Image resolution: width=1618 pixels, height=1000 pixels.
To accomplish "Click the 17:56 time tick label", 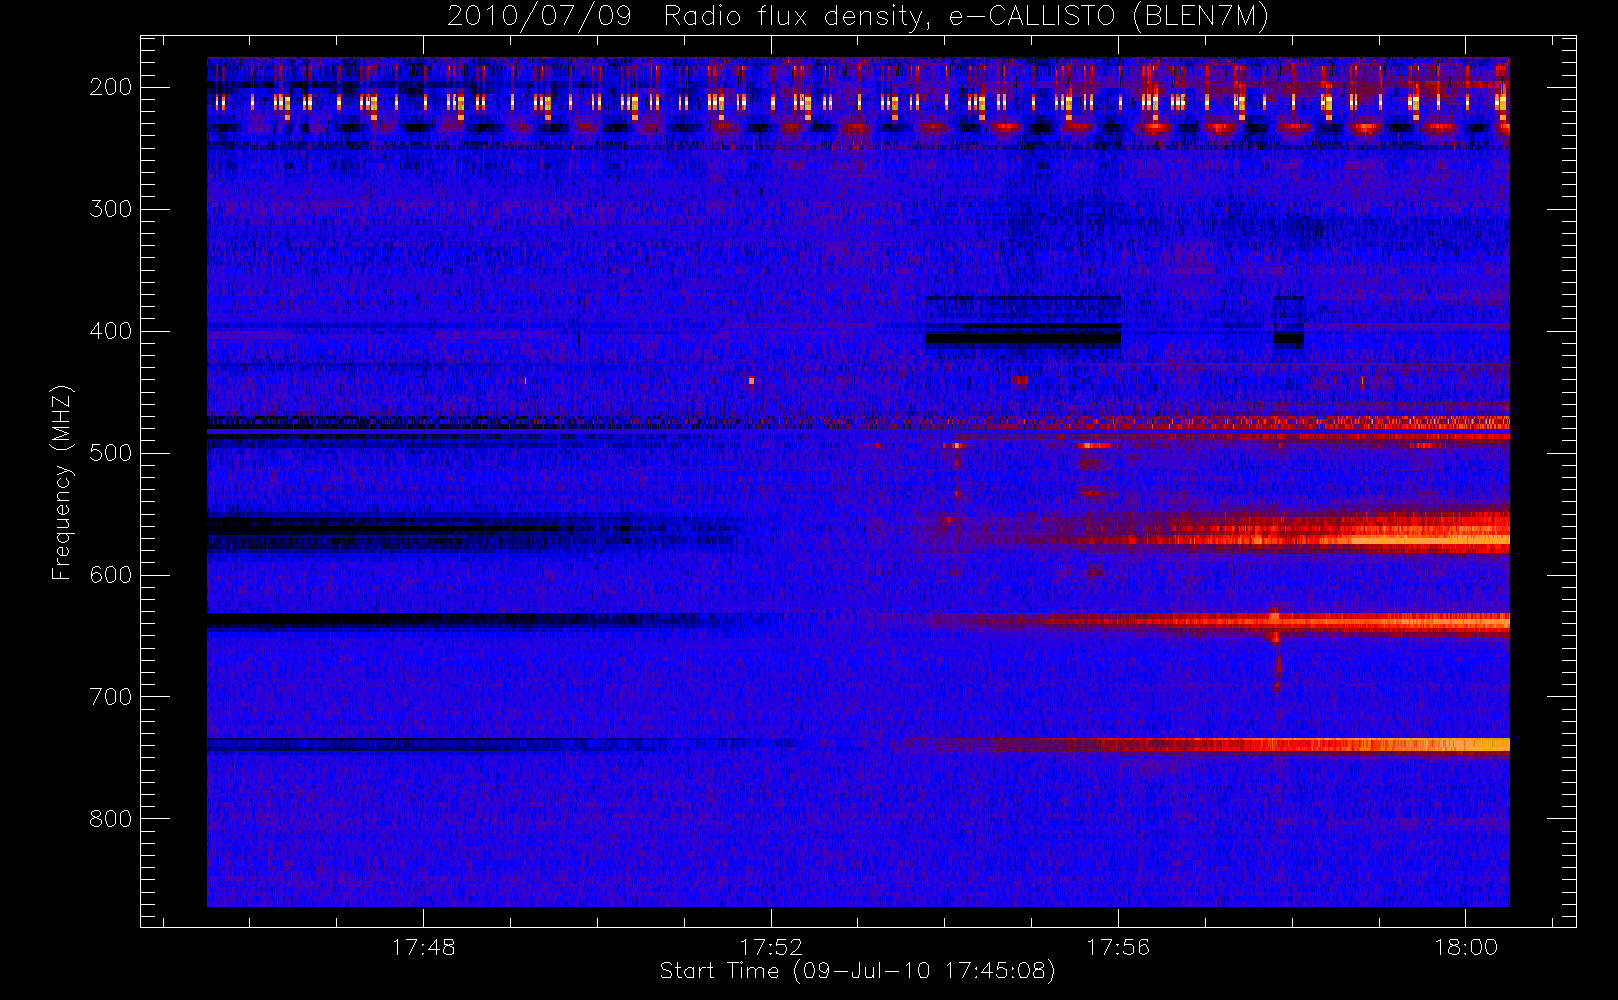I will [x=1118, y=947].
